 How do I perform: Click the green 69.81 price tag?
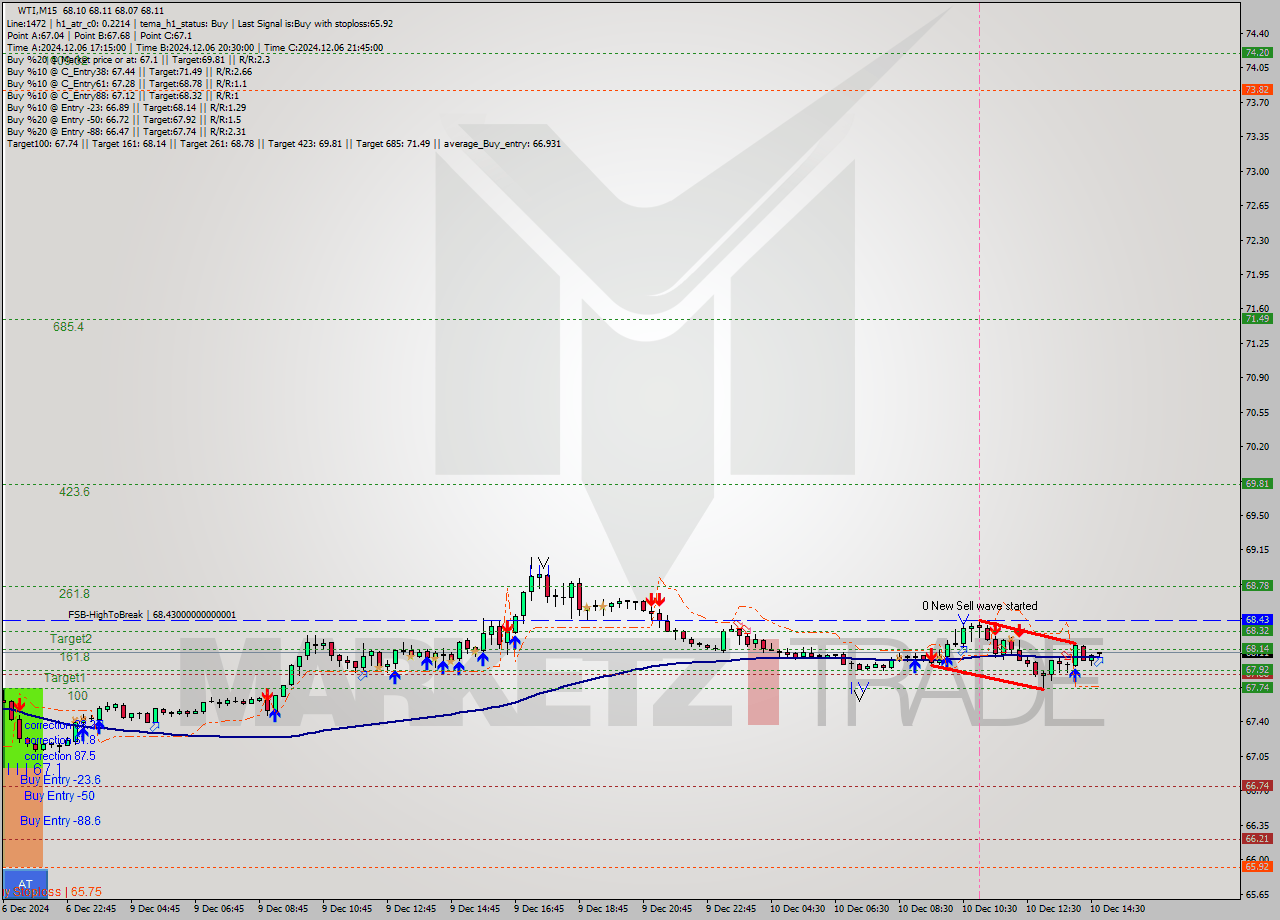(1257, 484)
